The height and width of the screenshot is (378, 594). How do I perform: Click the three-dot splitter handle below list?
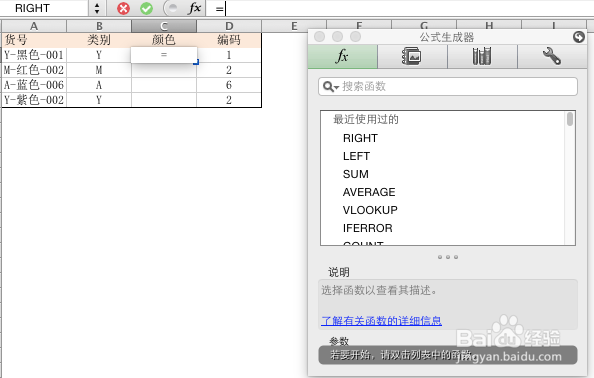tap(448, 257)
